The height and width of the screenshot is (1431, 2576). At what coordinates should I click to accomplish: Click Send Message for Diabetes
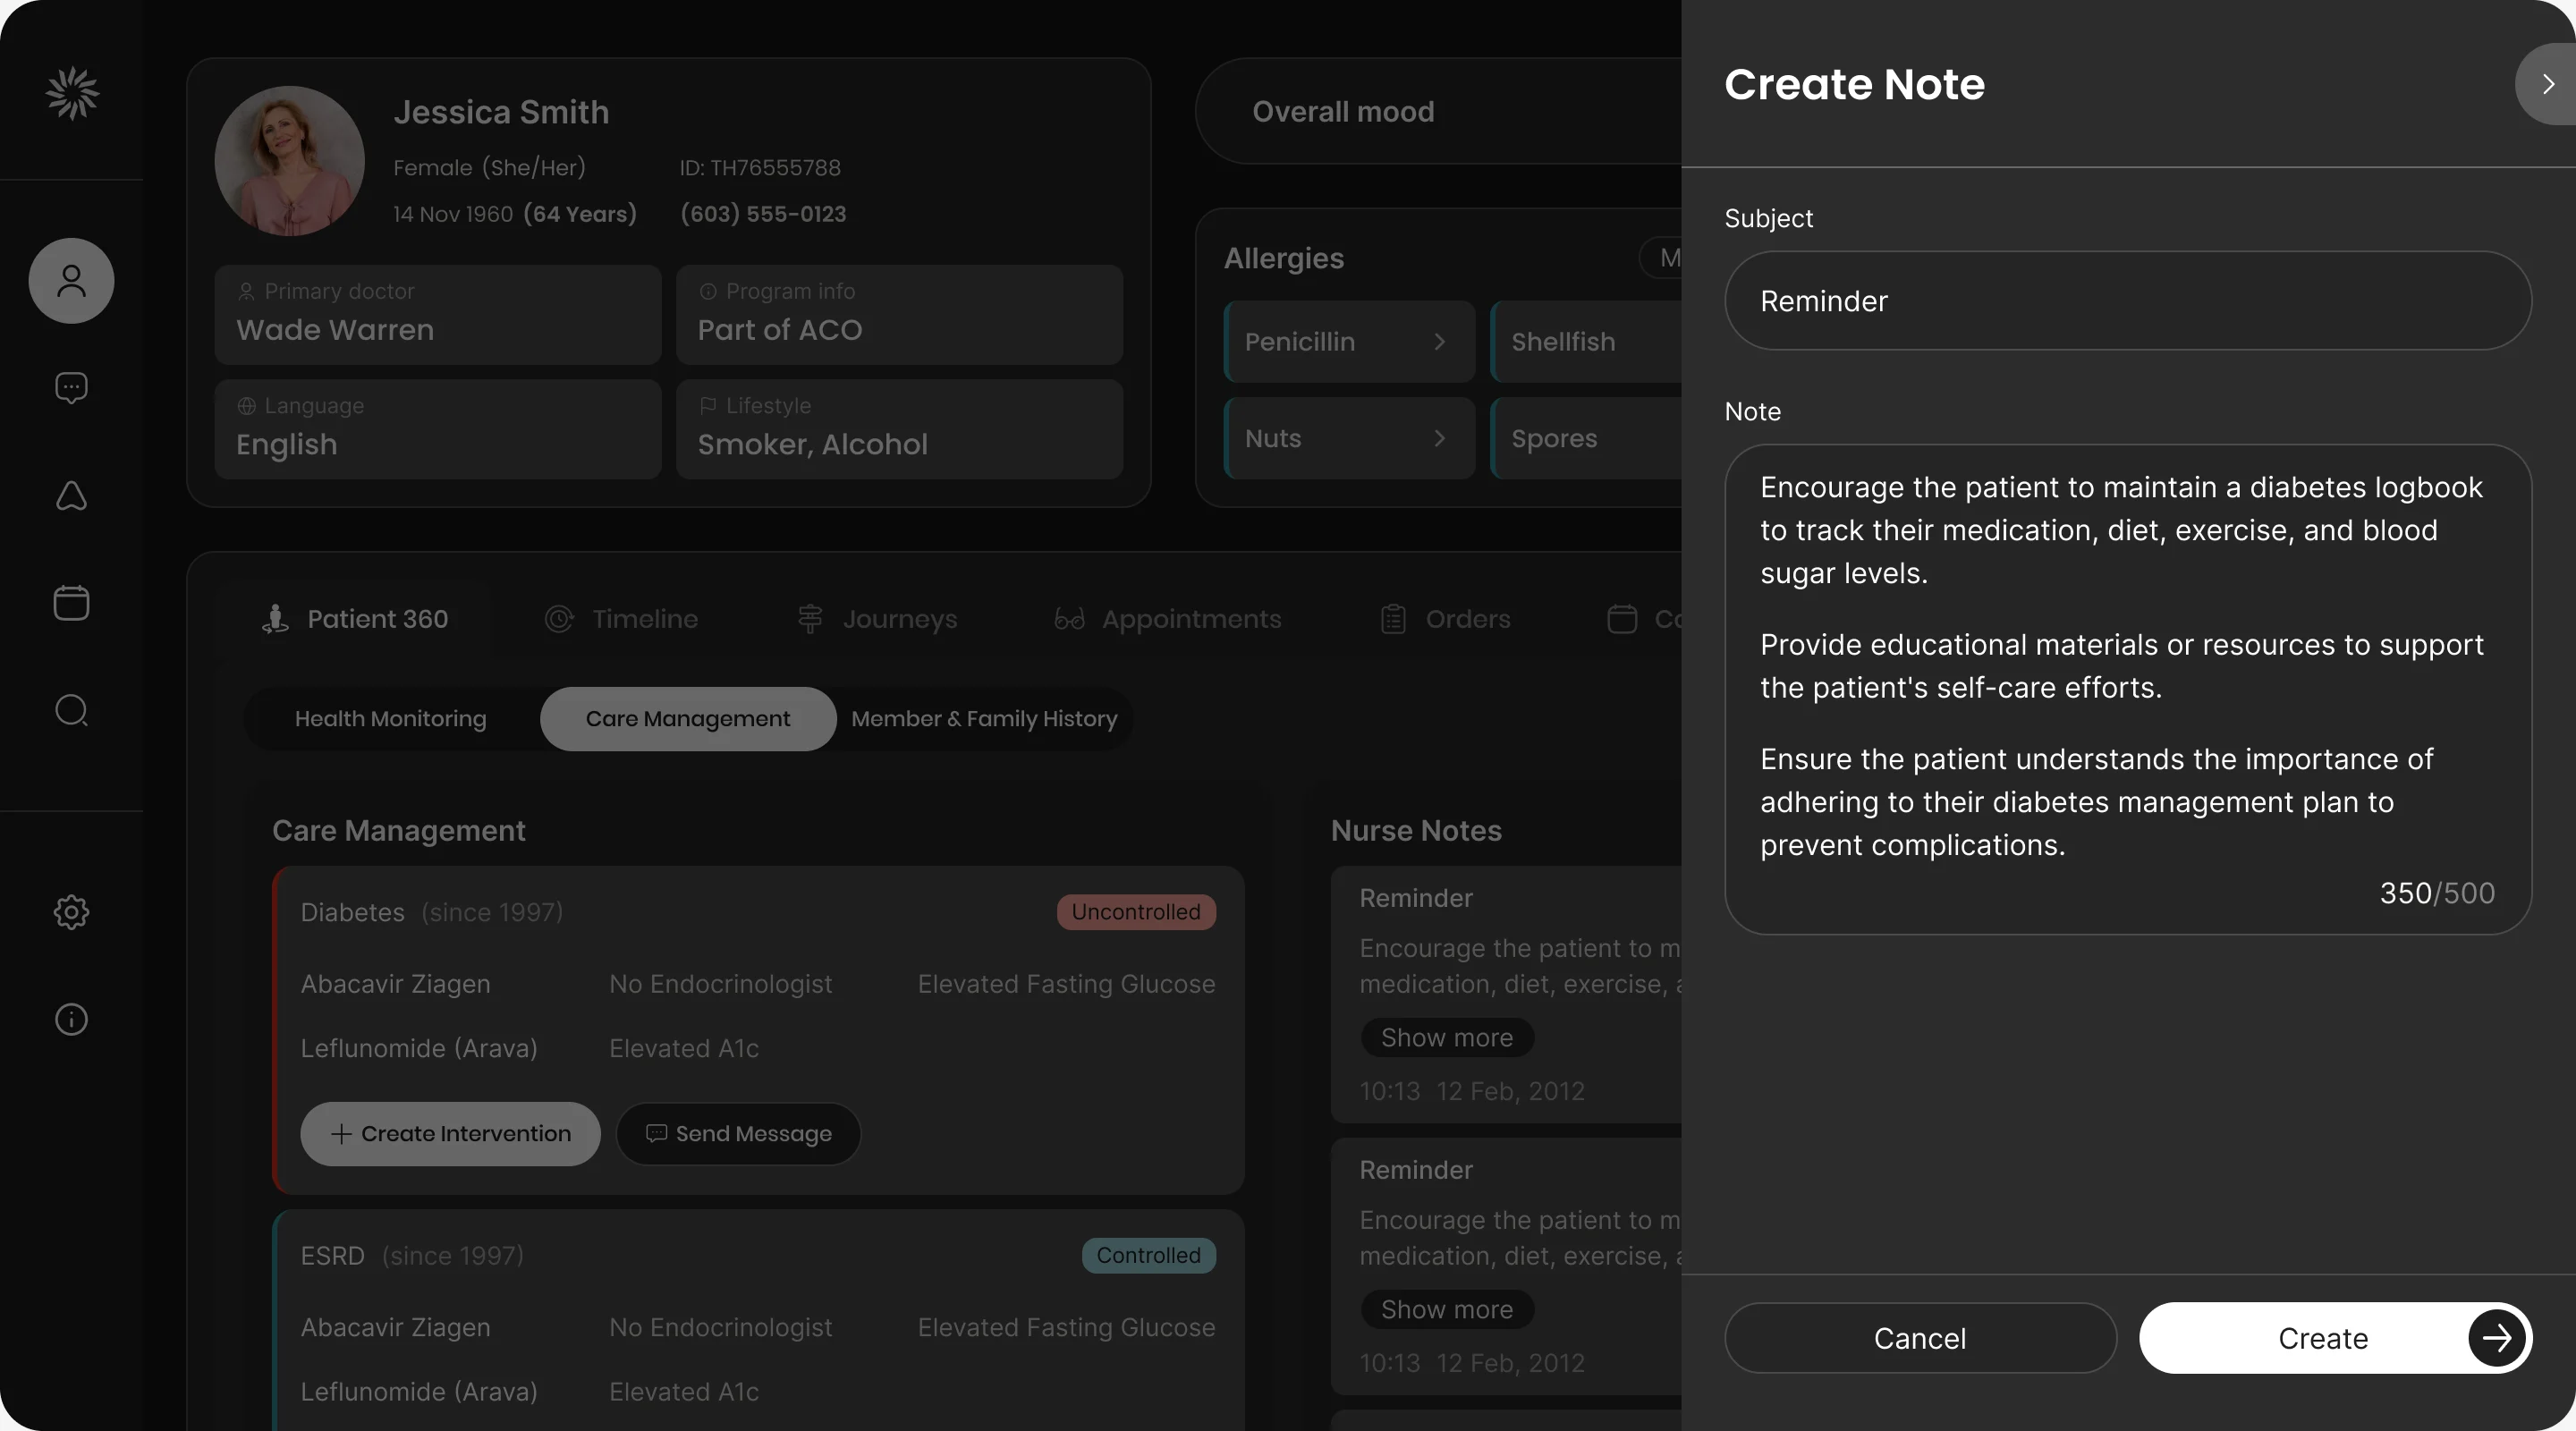(739, 1134)
